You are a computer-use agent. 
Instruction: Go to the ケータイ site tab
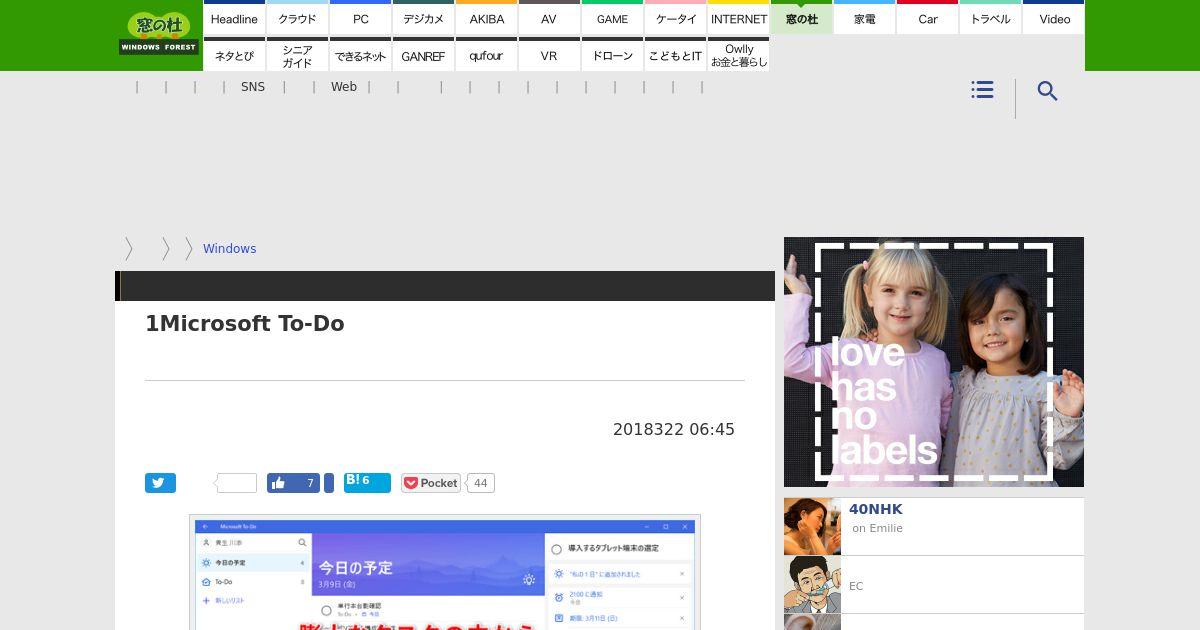(675, 18)
